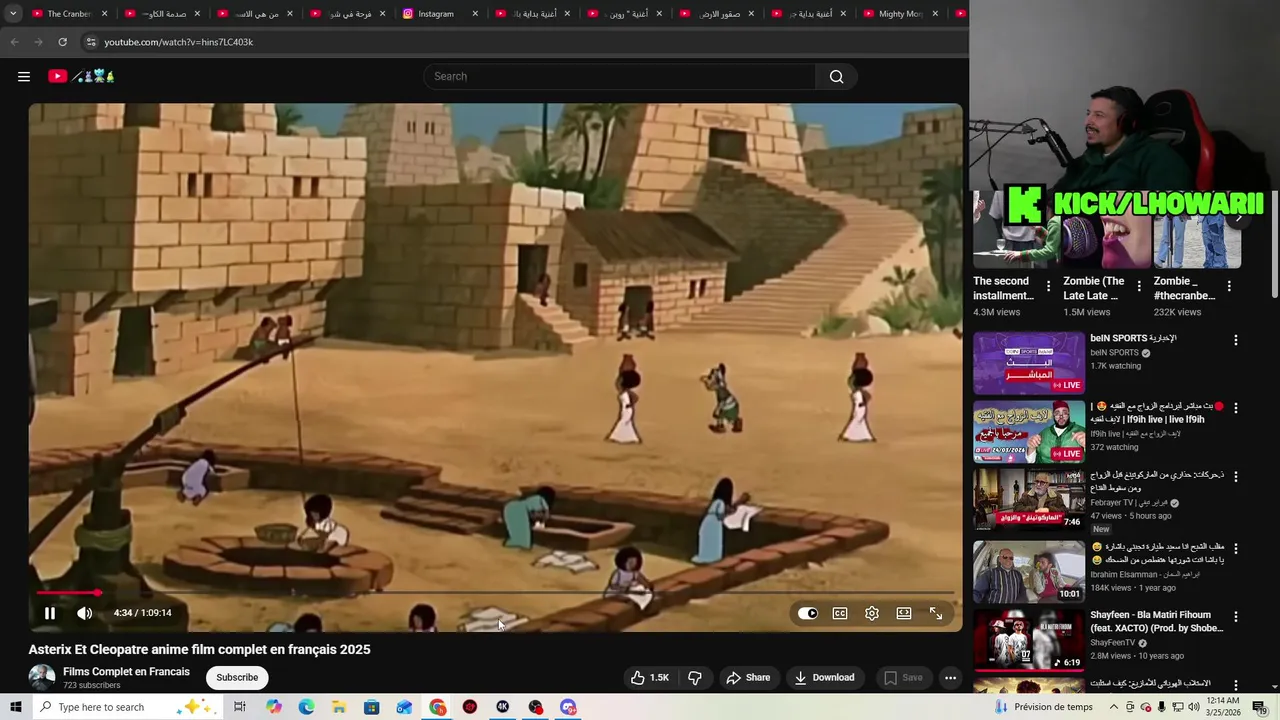Viewport: 1280px width, 720px height.
Task: Seek on the red video progress bar
Action: (x=495, y=593)
